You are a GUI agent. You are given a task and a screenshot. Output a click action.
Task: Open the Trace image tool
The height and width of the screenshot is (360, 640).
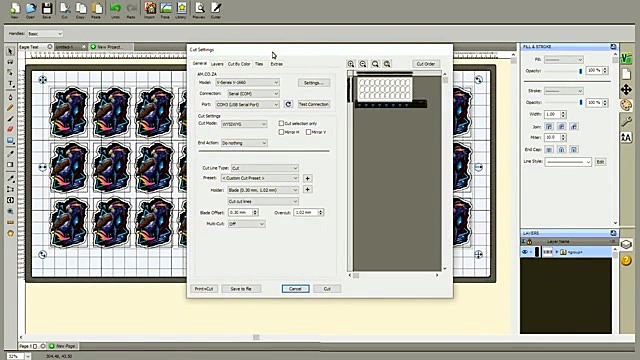[x=165, y=10]
